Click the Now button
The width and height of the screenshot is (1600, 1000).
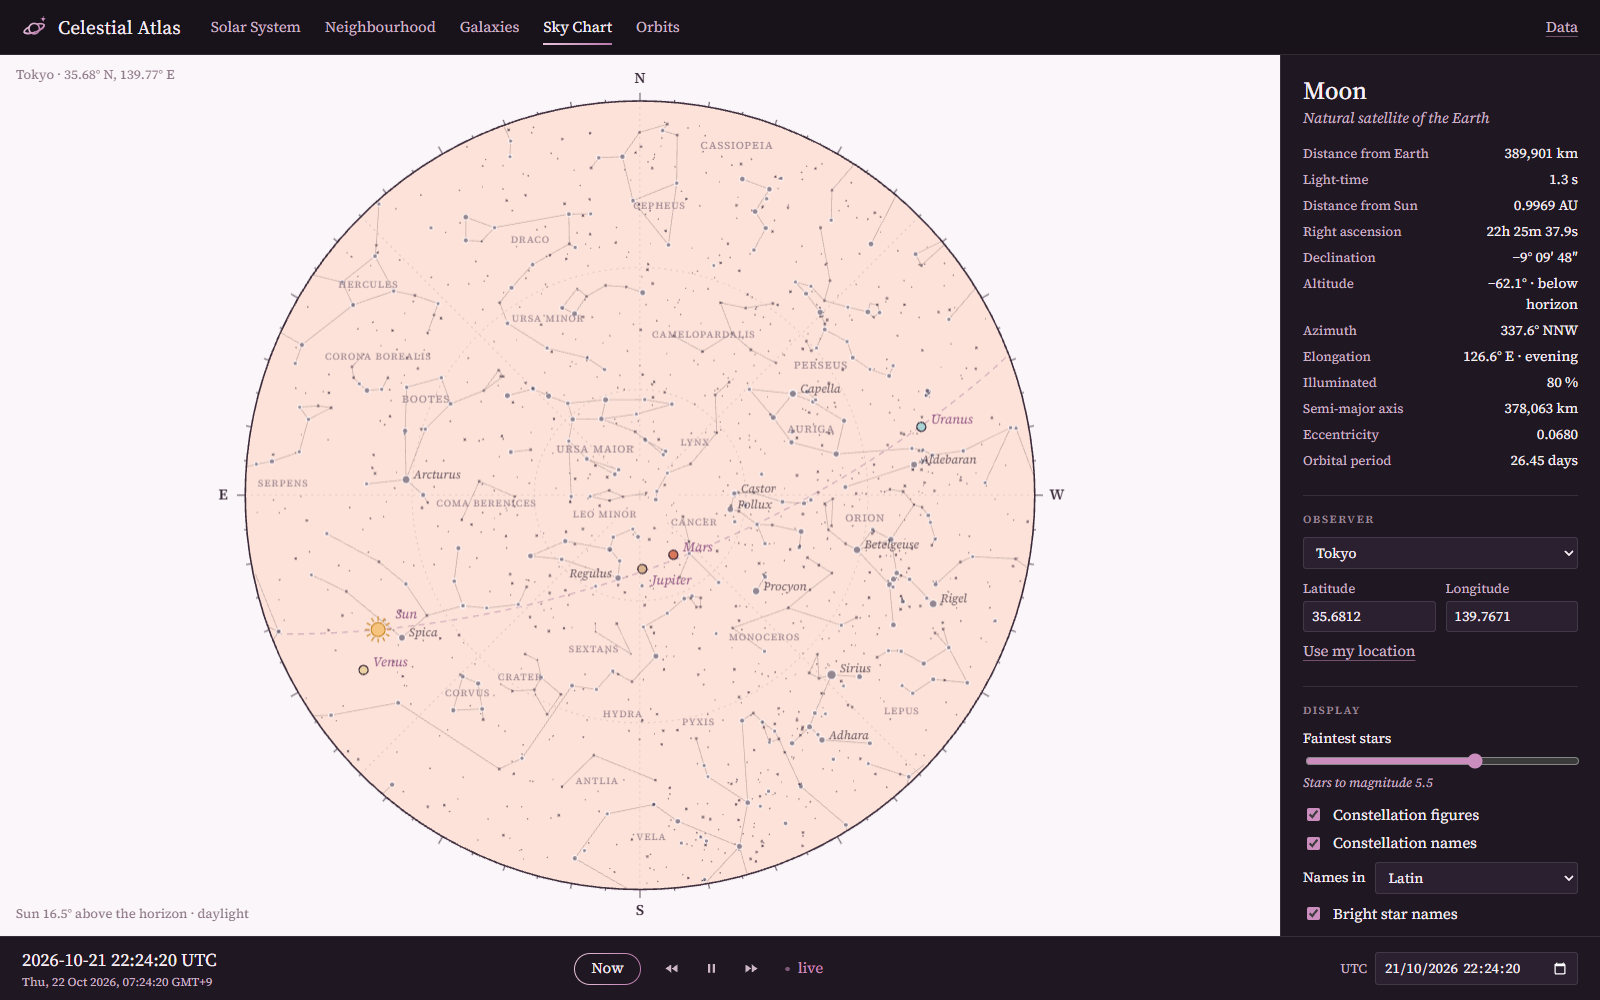607,968
